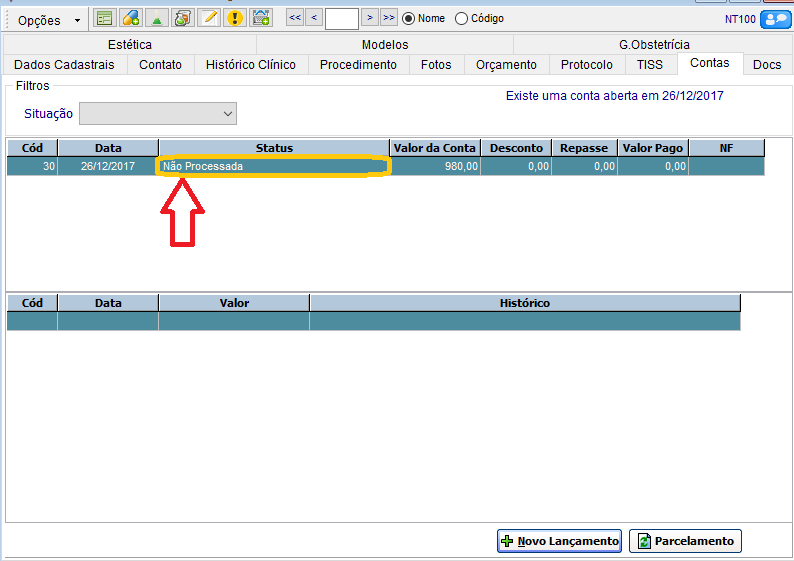Click the blue chat users icon
Screen dimensions: 794x561
coord(775,19)
